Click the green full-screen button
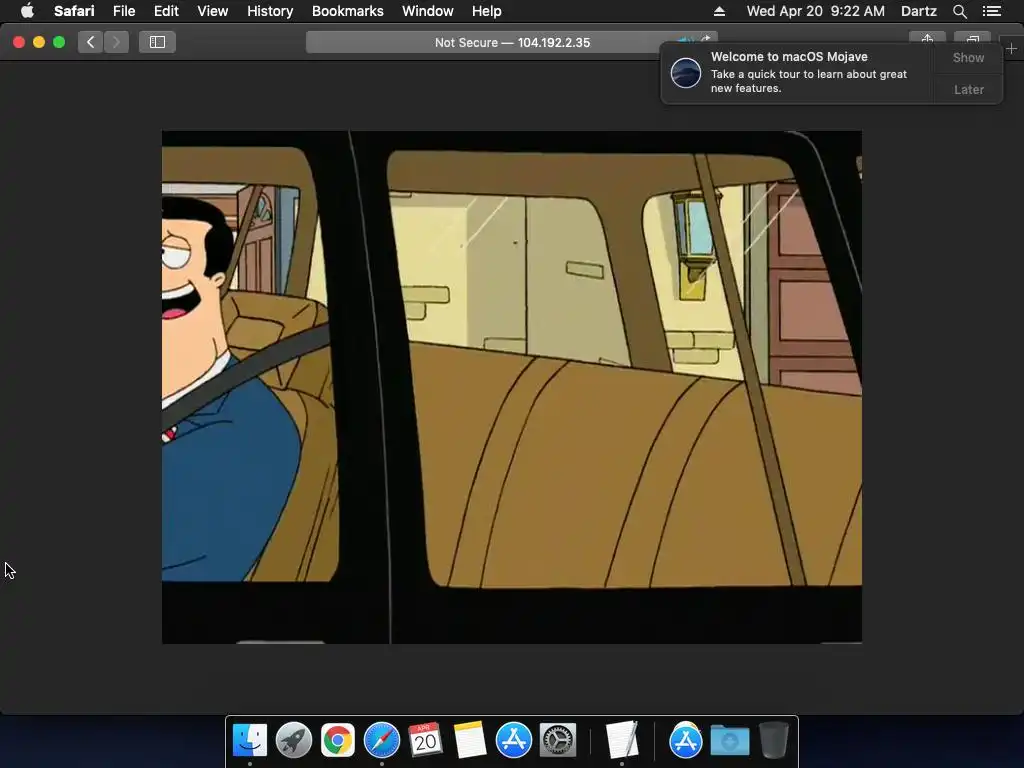 (x=59, y=42)
